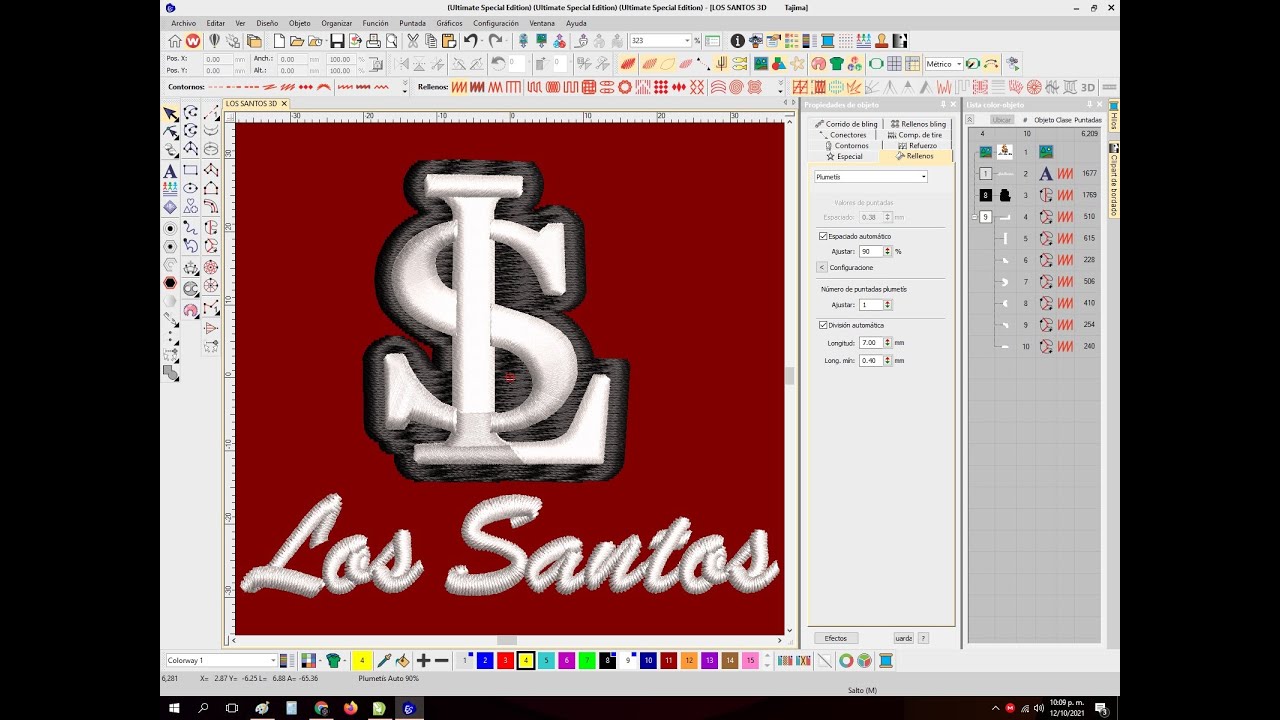Select lettering object row 2 with 1677 stitches
Image resolution: width=1280 pixels, height=720 pixels.
point(1034,174)
